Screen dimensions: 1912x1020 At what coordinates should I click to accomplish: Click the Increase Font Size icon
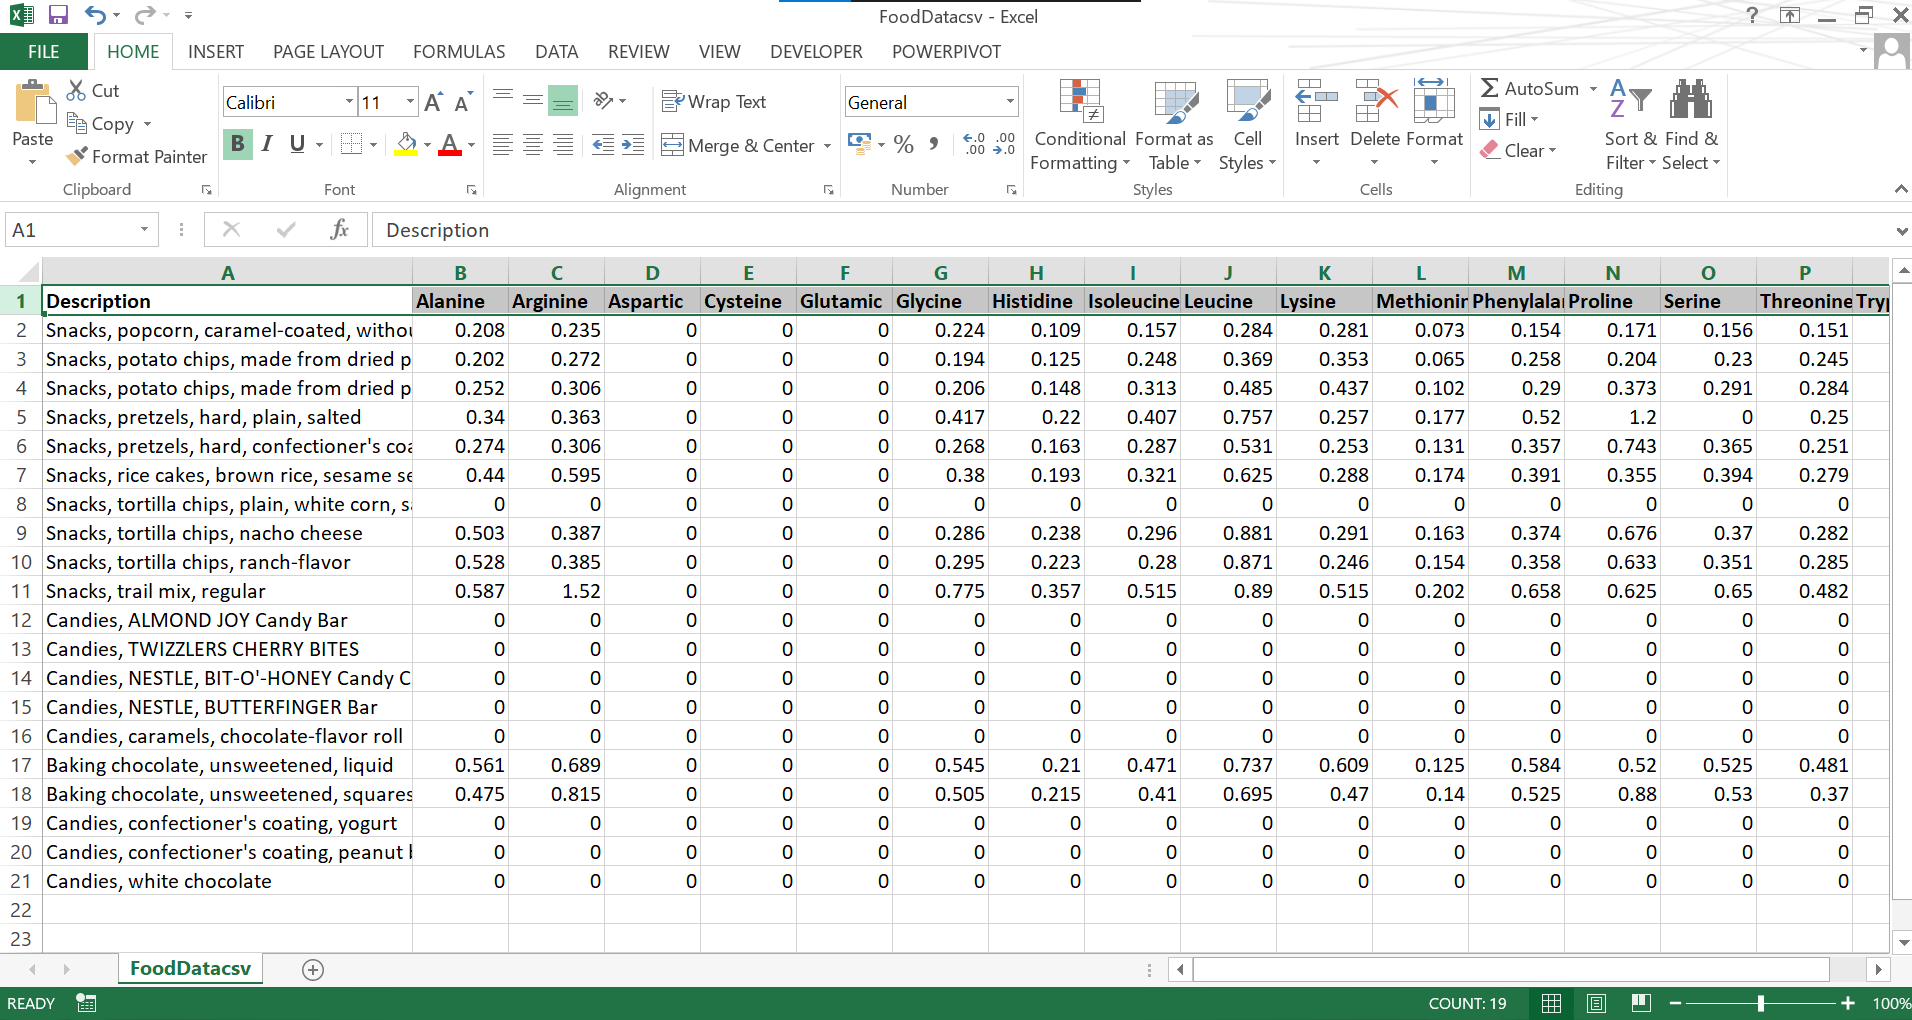tap(433, 102)
